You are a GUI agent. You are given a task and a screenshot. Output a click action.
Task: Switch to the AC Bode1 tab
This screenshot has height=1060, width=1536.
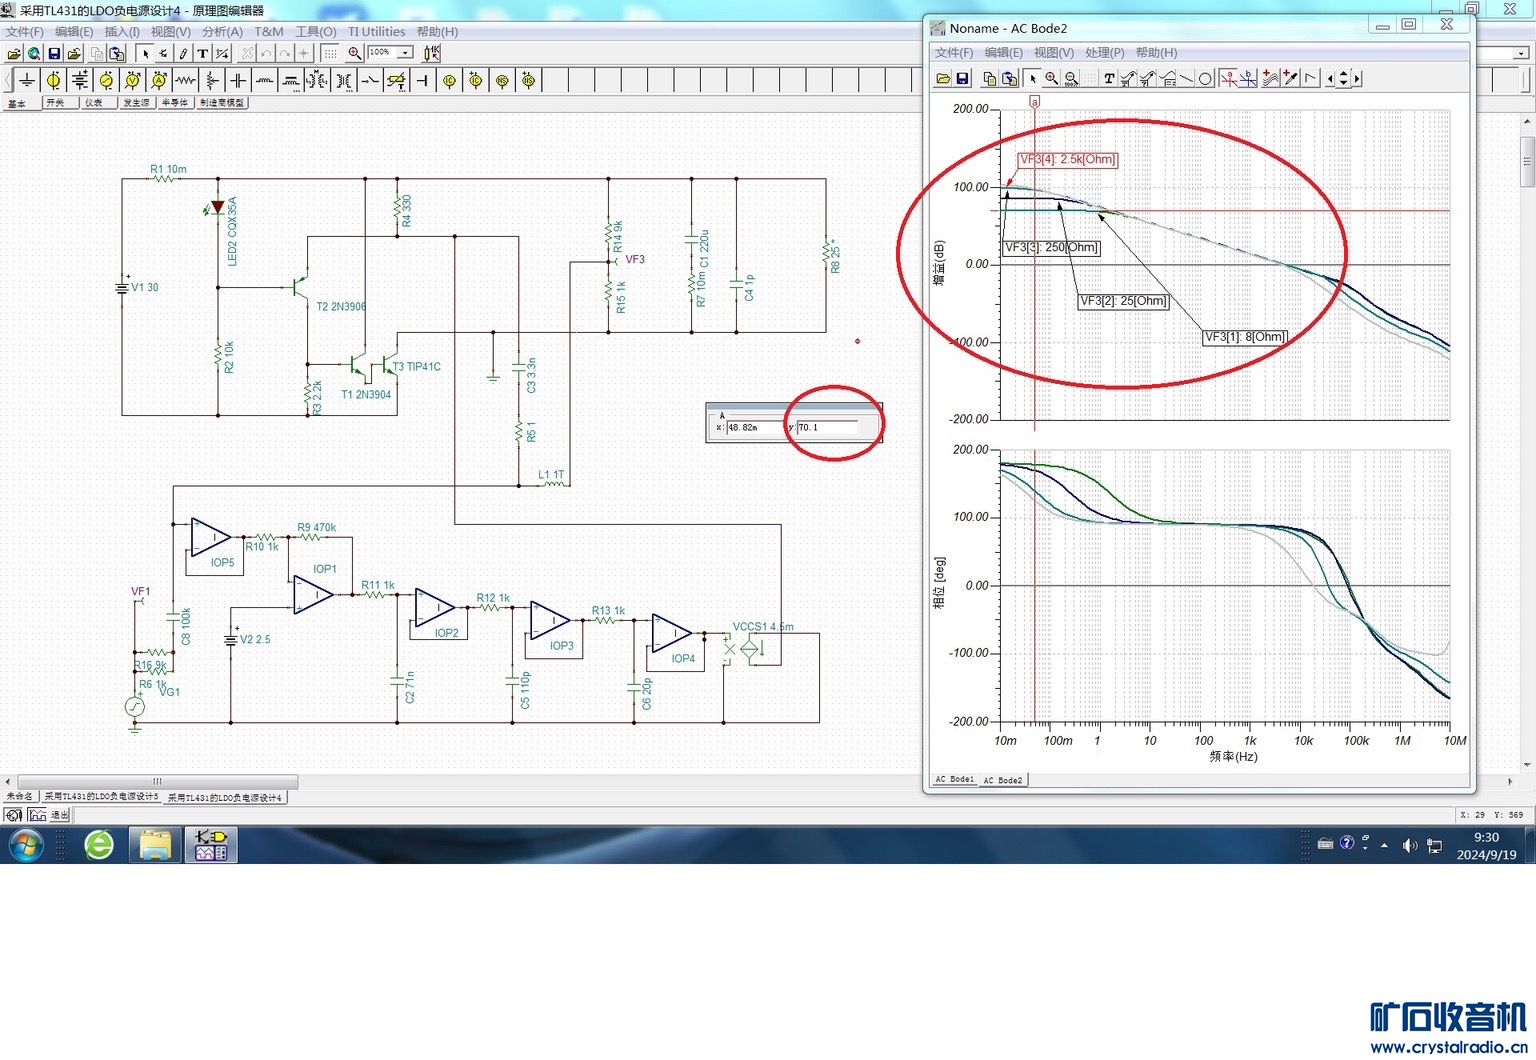tap(954, 779)
